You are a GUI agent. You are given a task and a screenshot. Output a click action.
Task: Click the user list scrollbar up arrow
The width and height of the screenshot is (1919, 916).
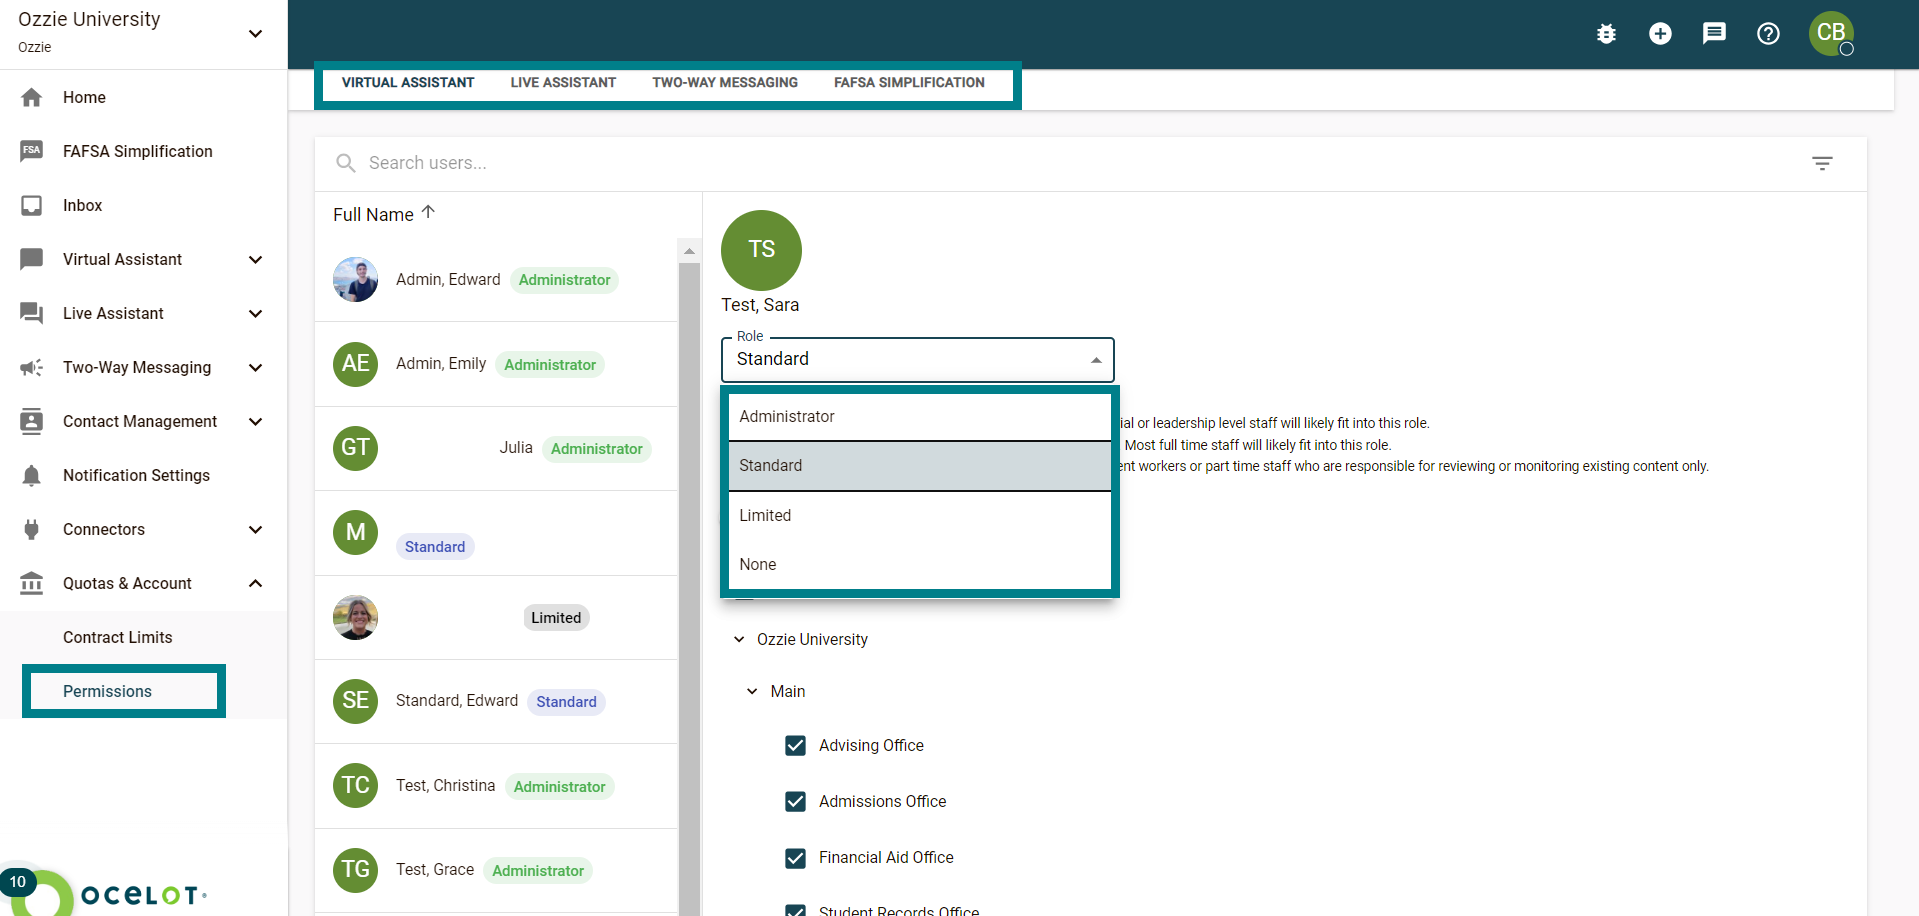pyautogui.click(x=689, y=251)
